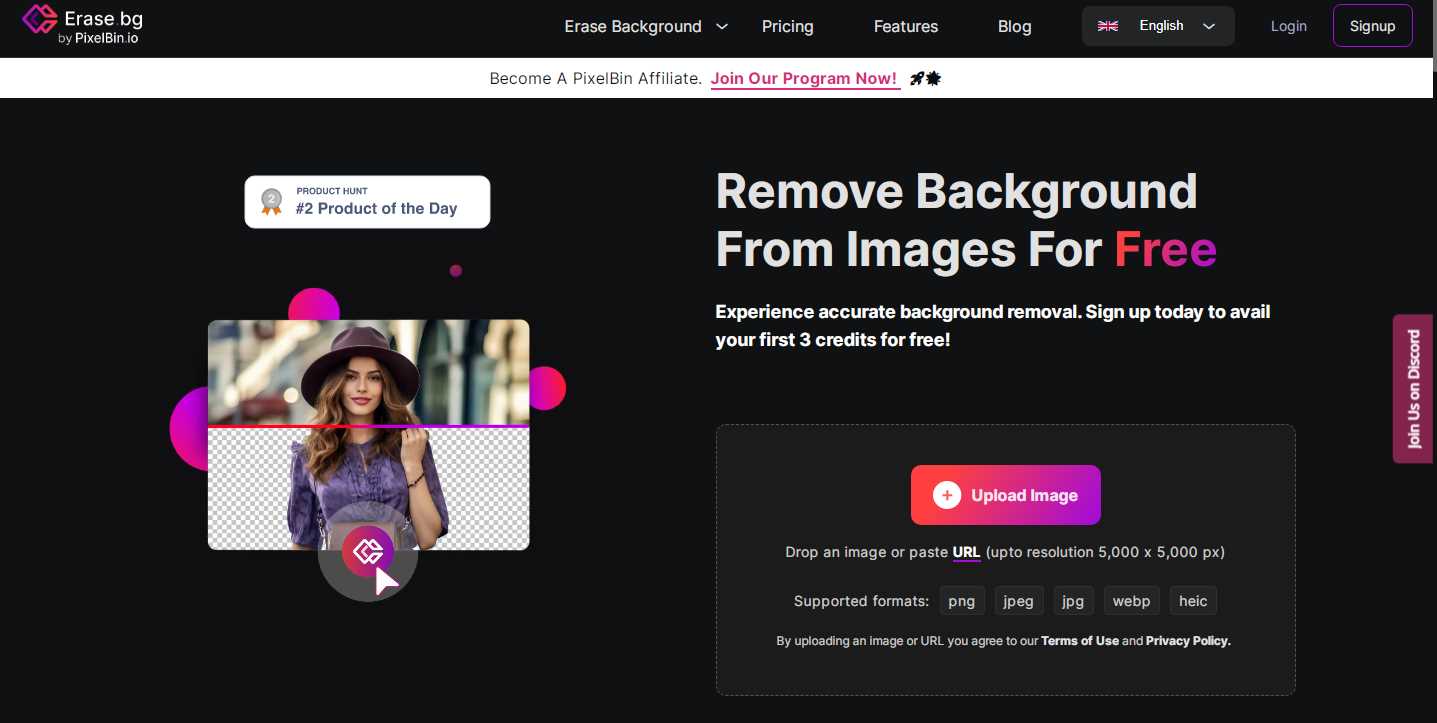Open the Erase Background menu
Screen dimensions: 1437x723
coord(633,27)
